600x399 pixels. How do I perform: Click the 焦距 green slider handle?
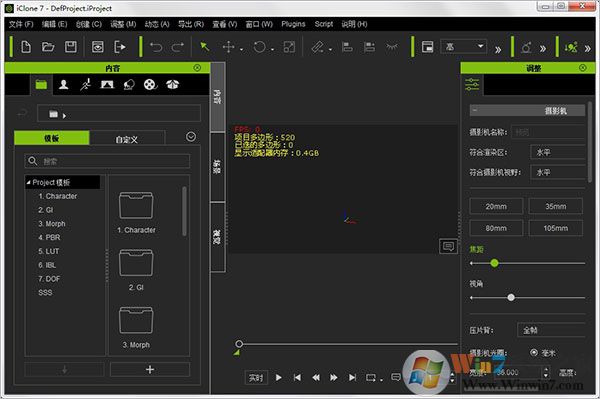tap(494, 263)
